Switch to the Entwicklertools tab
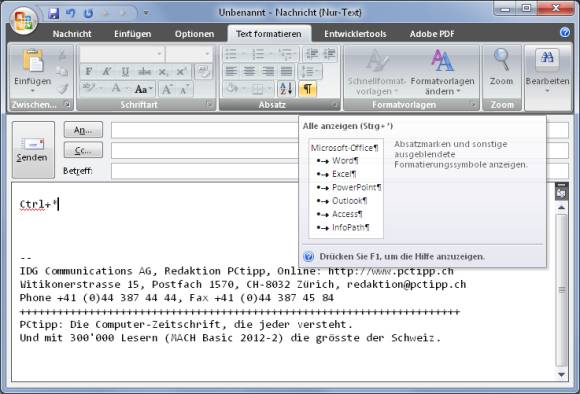Image resolution: width=580 pixels, height=394 pixels. 355,34
